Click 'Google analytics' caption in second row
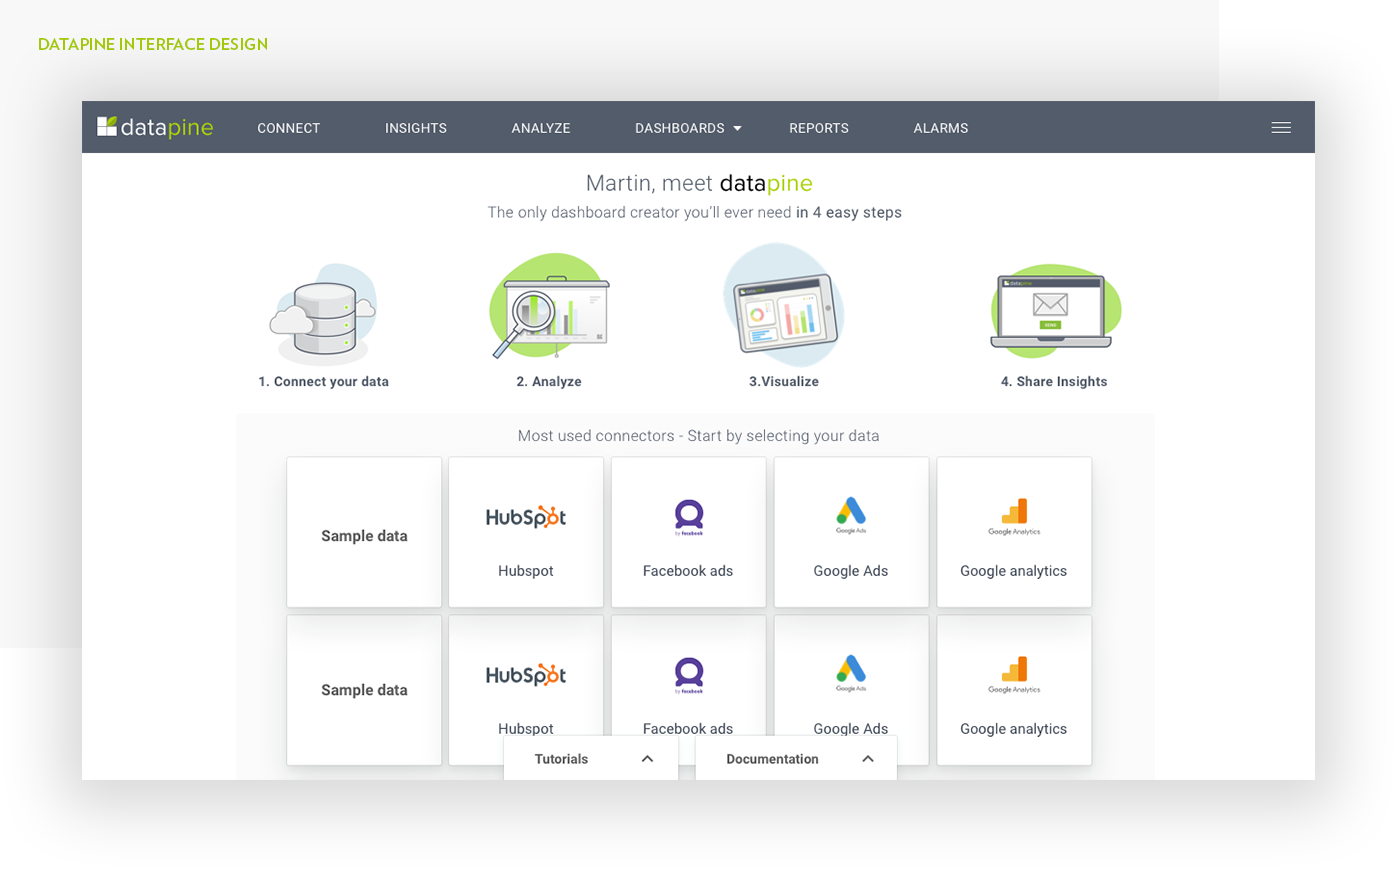 pos(1014,729)
